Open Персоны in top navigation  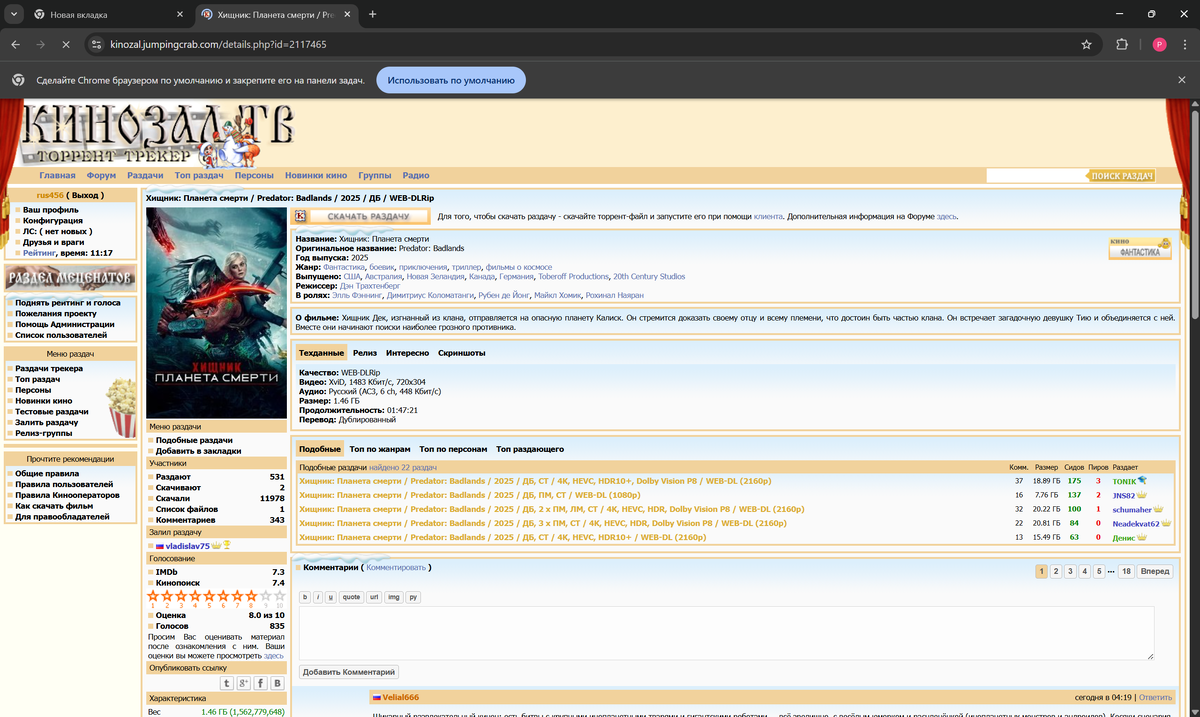[255, 175]
